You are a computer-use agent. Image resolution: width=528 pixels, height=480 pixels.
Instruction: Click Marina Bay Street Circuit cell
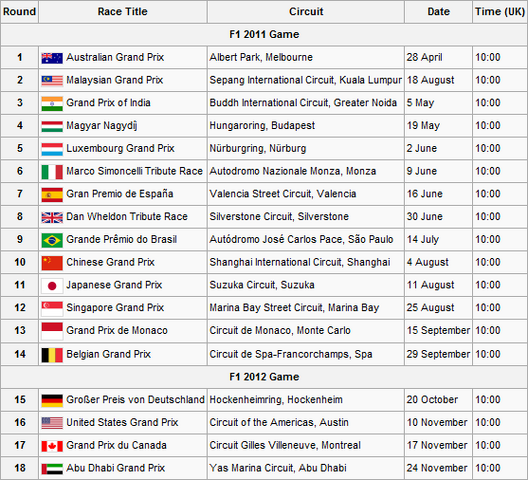coord(306,308)
